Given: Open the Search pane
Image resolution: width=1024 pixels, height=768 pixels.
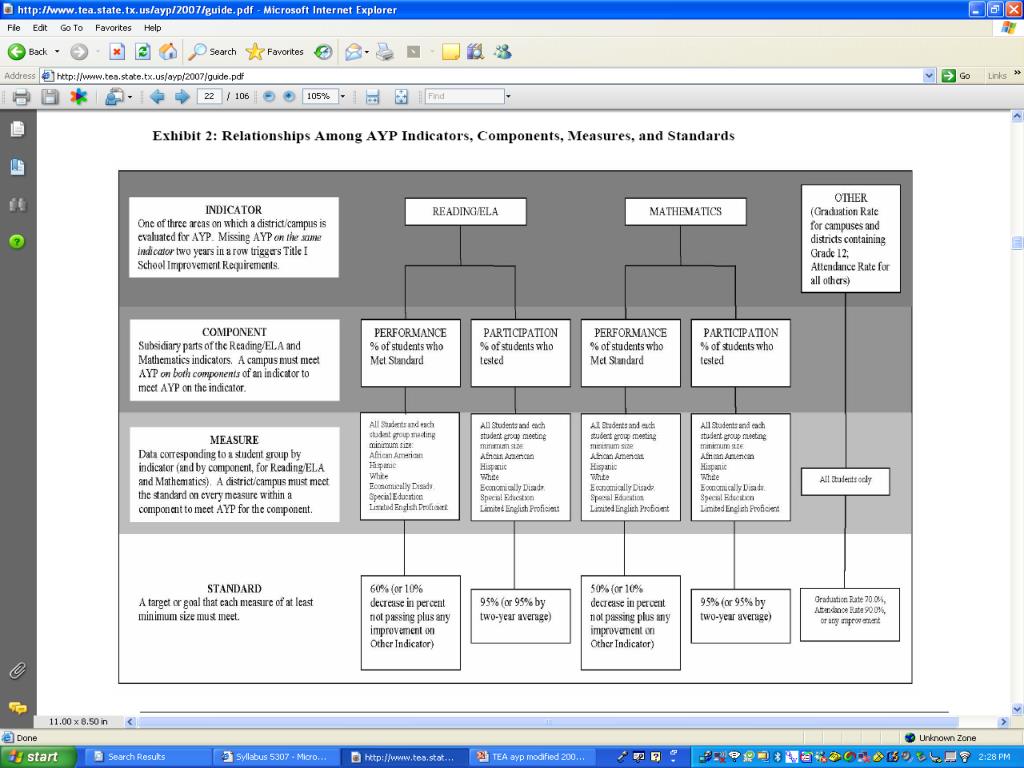Looking at the screenshot, I should 212,52.
